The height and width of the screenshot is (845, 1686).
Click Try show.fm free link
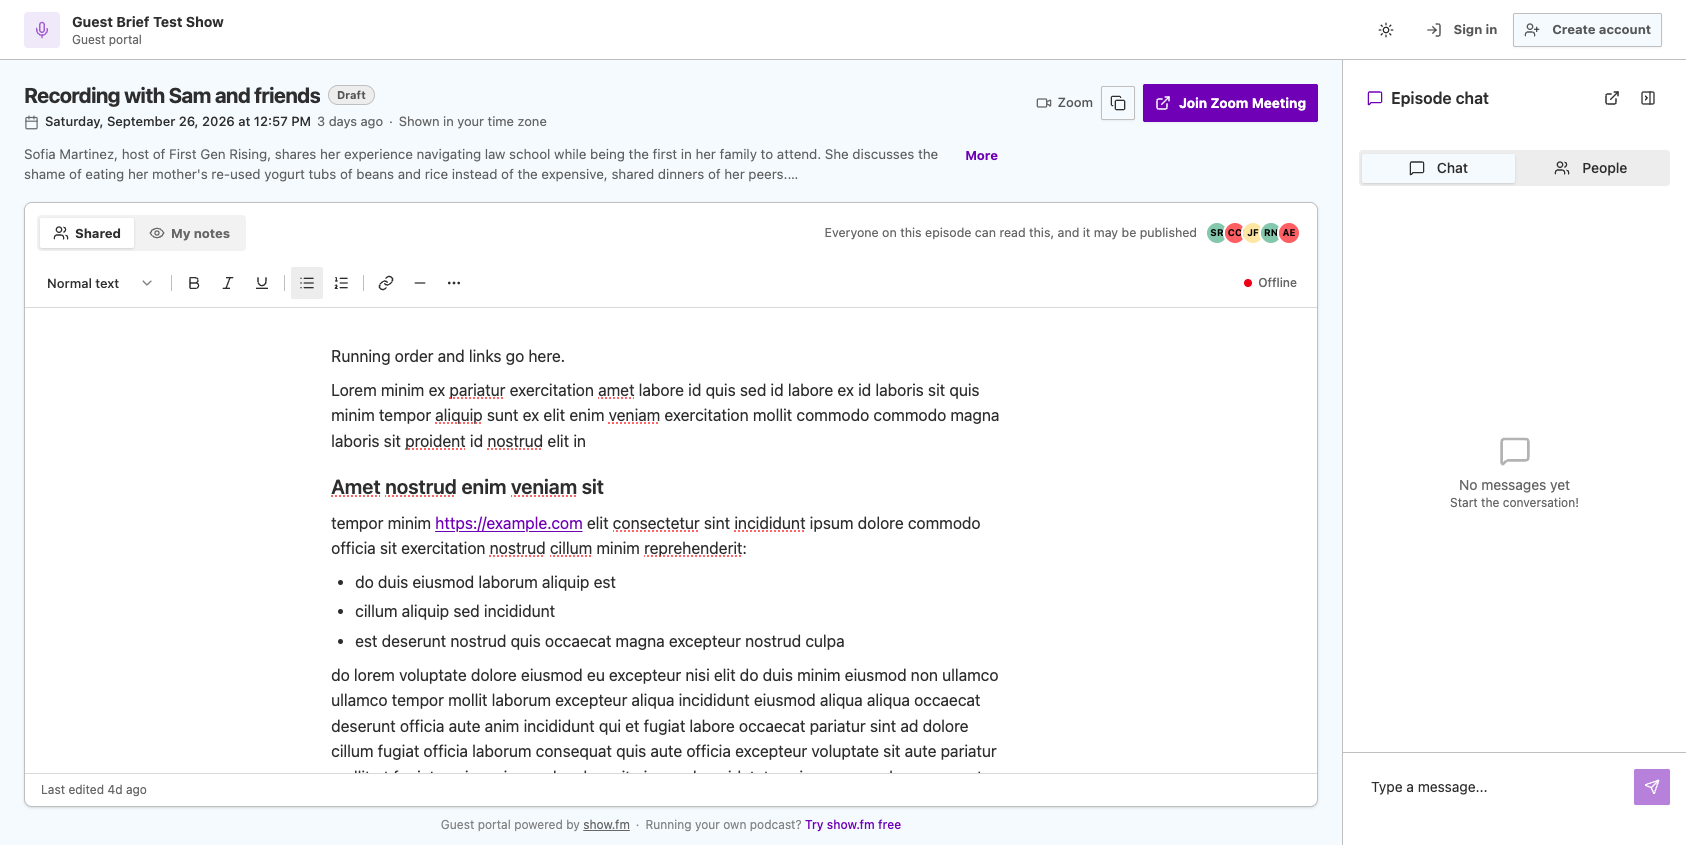coord(853,825)
